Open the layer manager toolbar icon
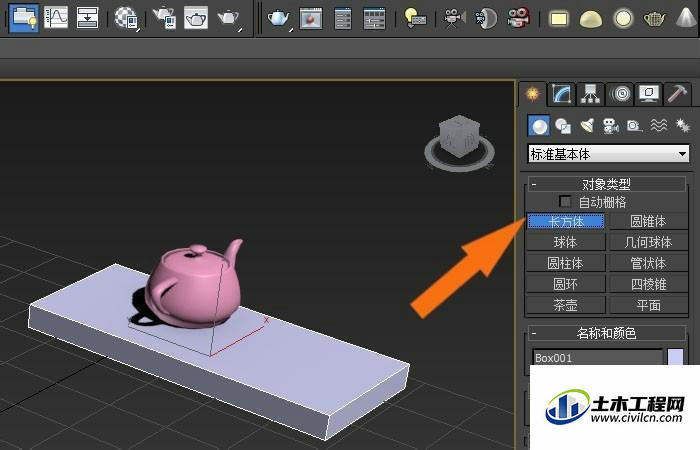 pos(24,17)
